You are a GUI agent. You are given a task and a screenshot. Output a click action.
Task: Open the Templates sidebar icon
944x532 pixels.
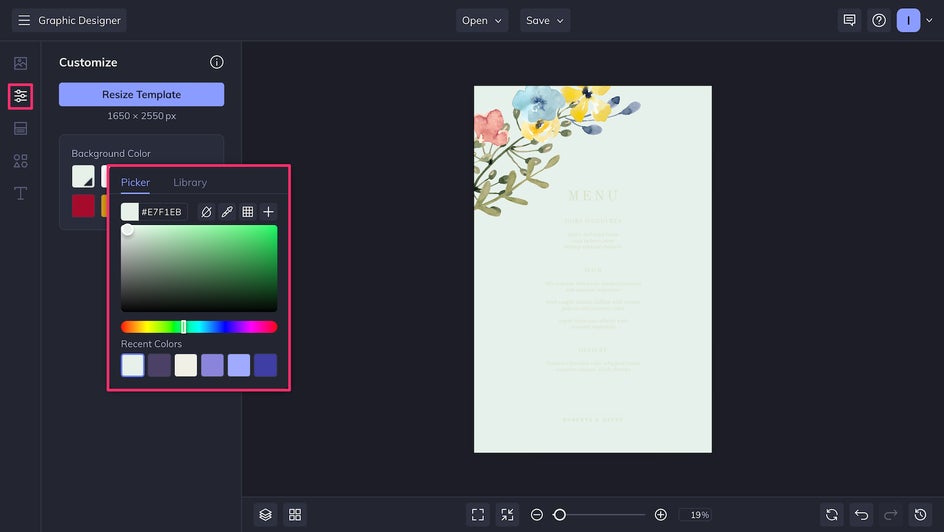(20, 128)
